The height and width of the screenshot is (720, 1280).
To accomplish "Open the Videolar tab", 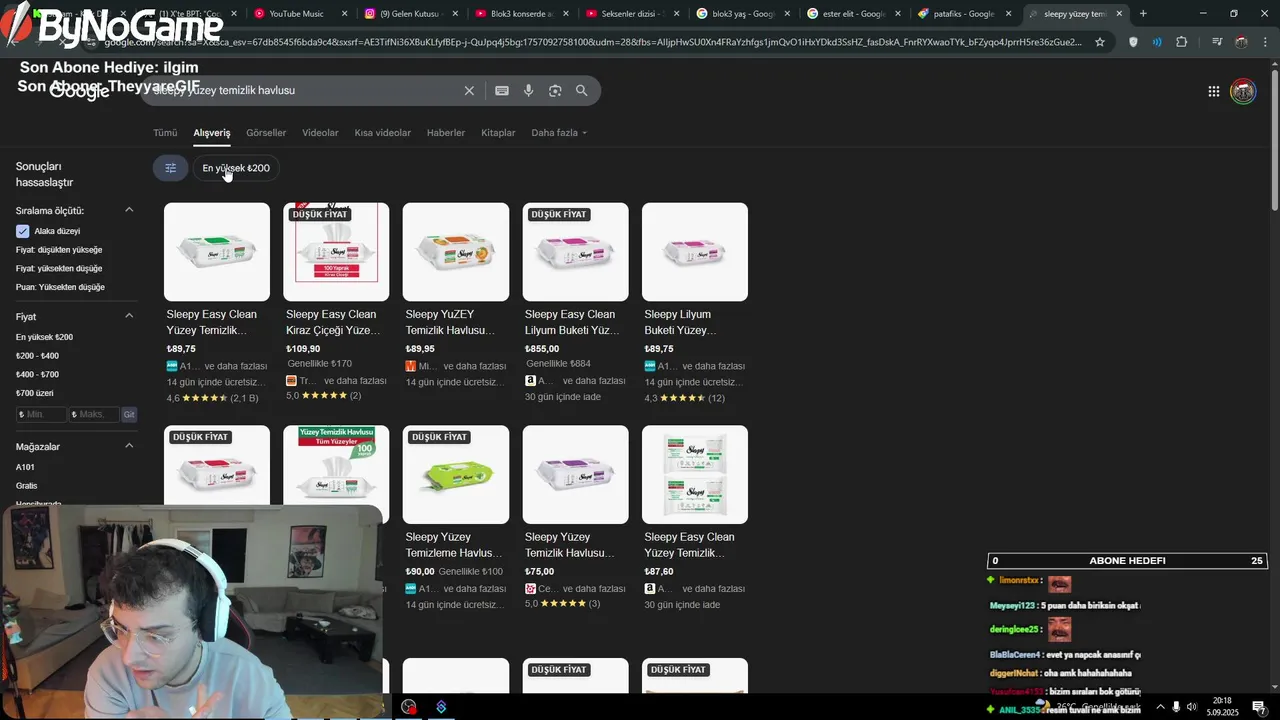I will (x=320, y=133).
